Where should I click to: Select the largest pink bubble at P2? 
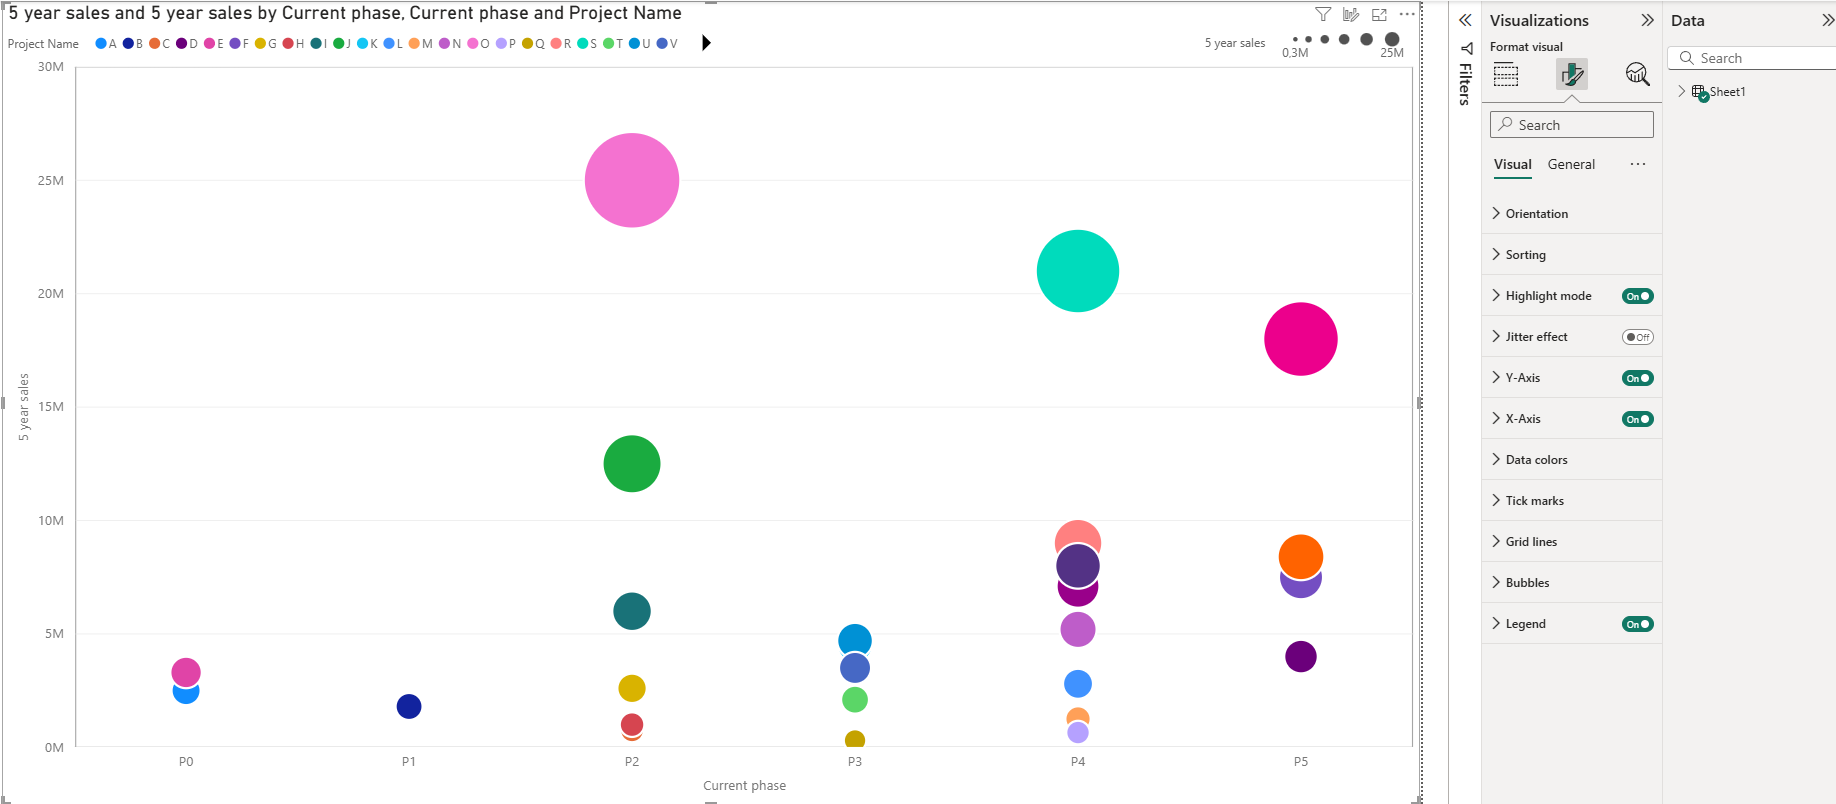(632, 180)
